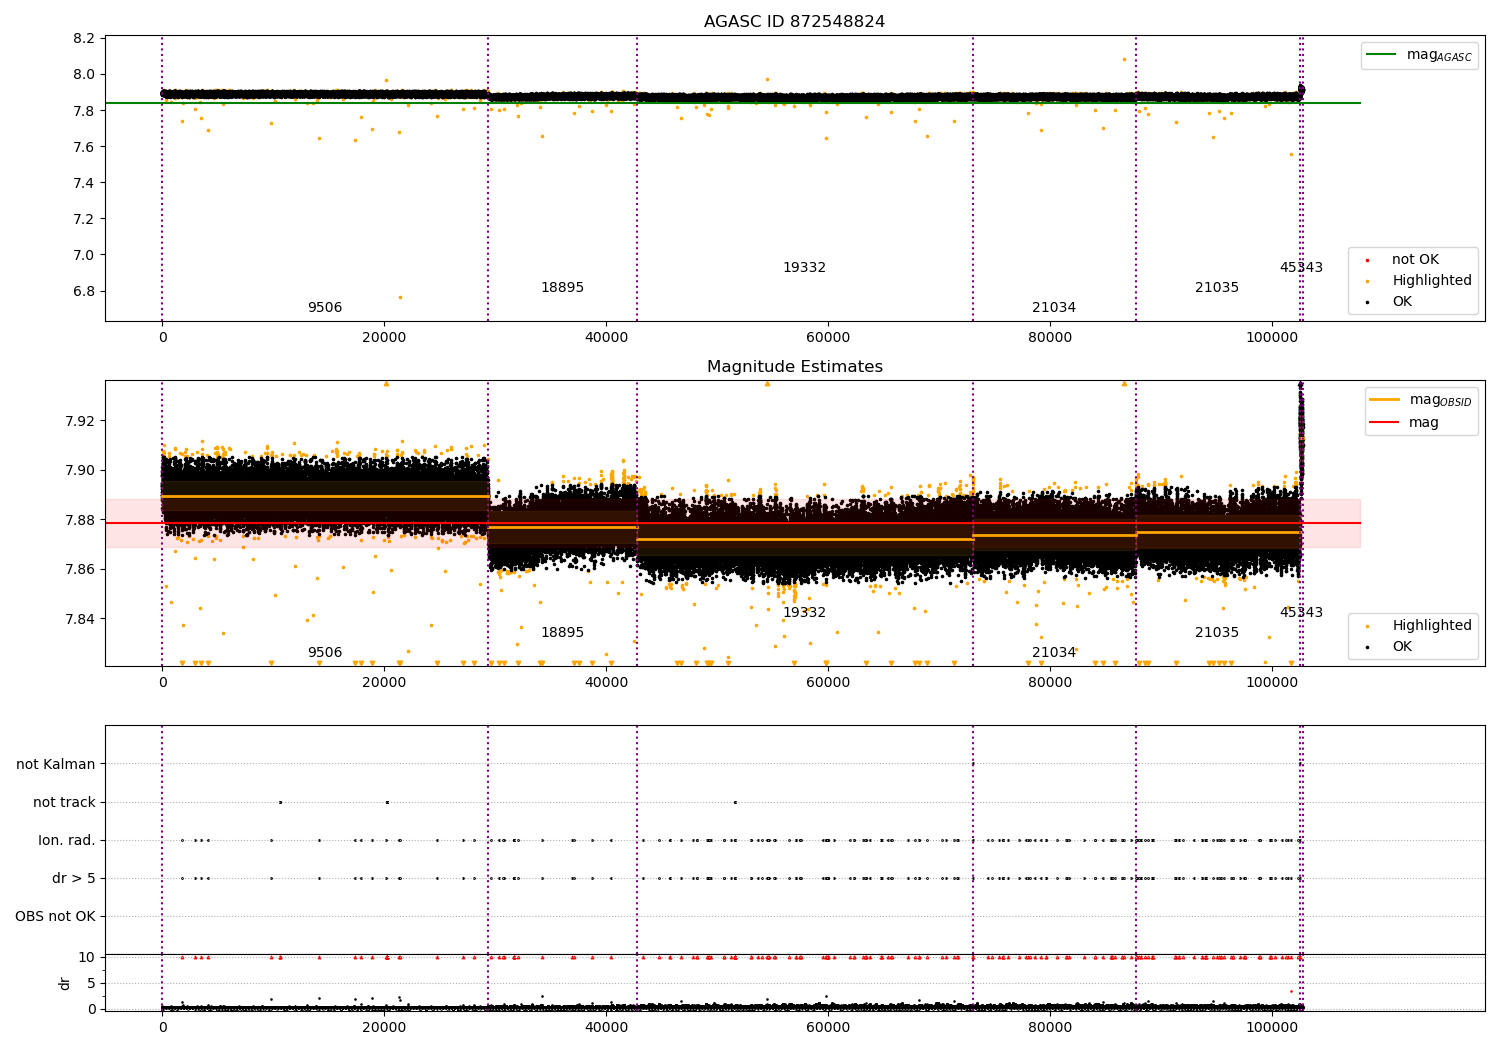Select obsid label 21035 in top plot
The height and width of the screenshot is (1050, 1500).
1217,288
